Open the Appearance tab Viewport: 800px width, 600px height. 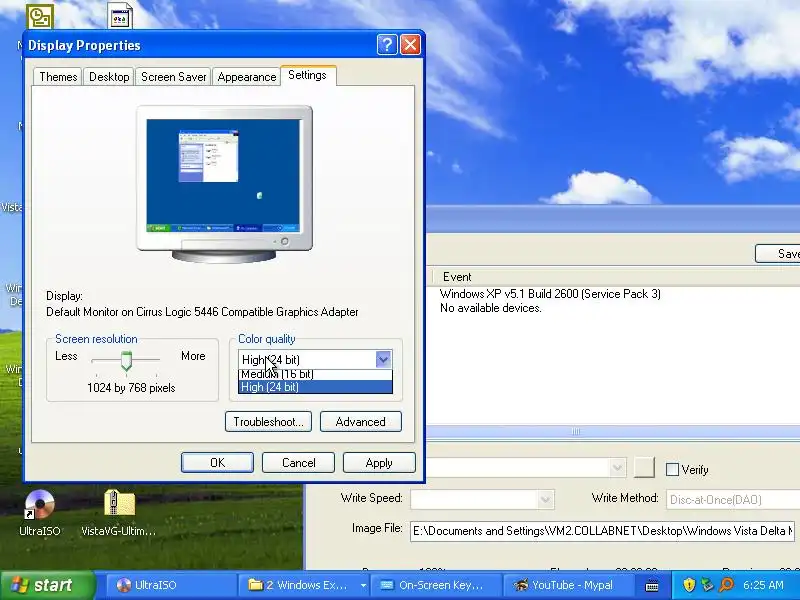246,77
